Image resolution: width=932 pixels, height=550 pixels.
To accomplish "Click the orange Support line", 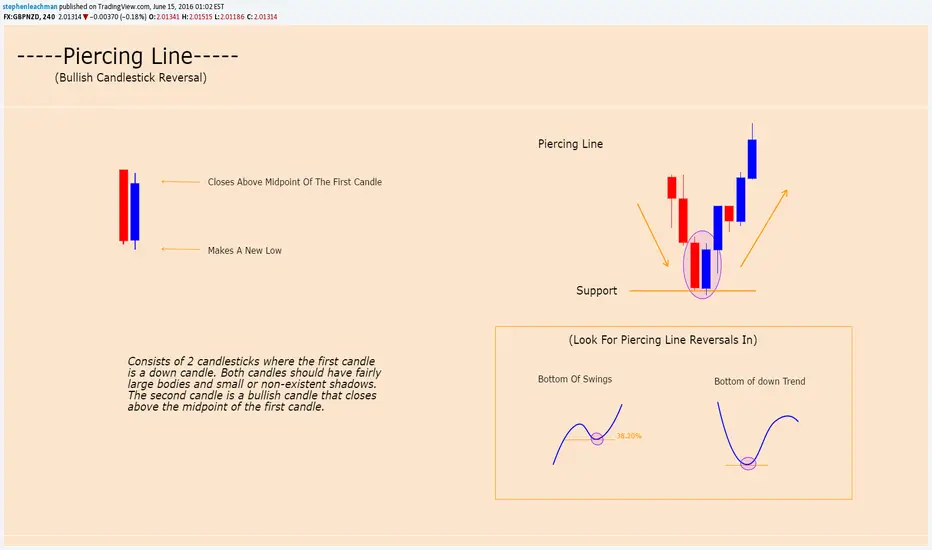I will click(x=692, y=291).
